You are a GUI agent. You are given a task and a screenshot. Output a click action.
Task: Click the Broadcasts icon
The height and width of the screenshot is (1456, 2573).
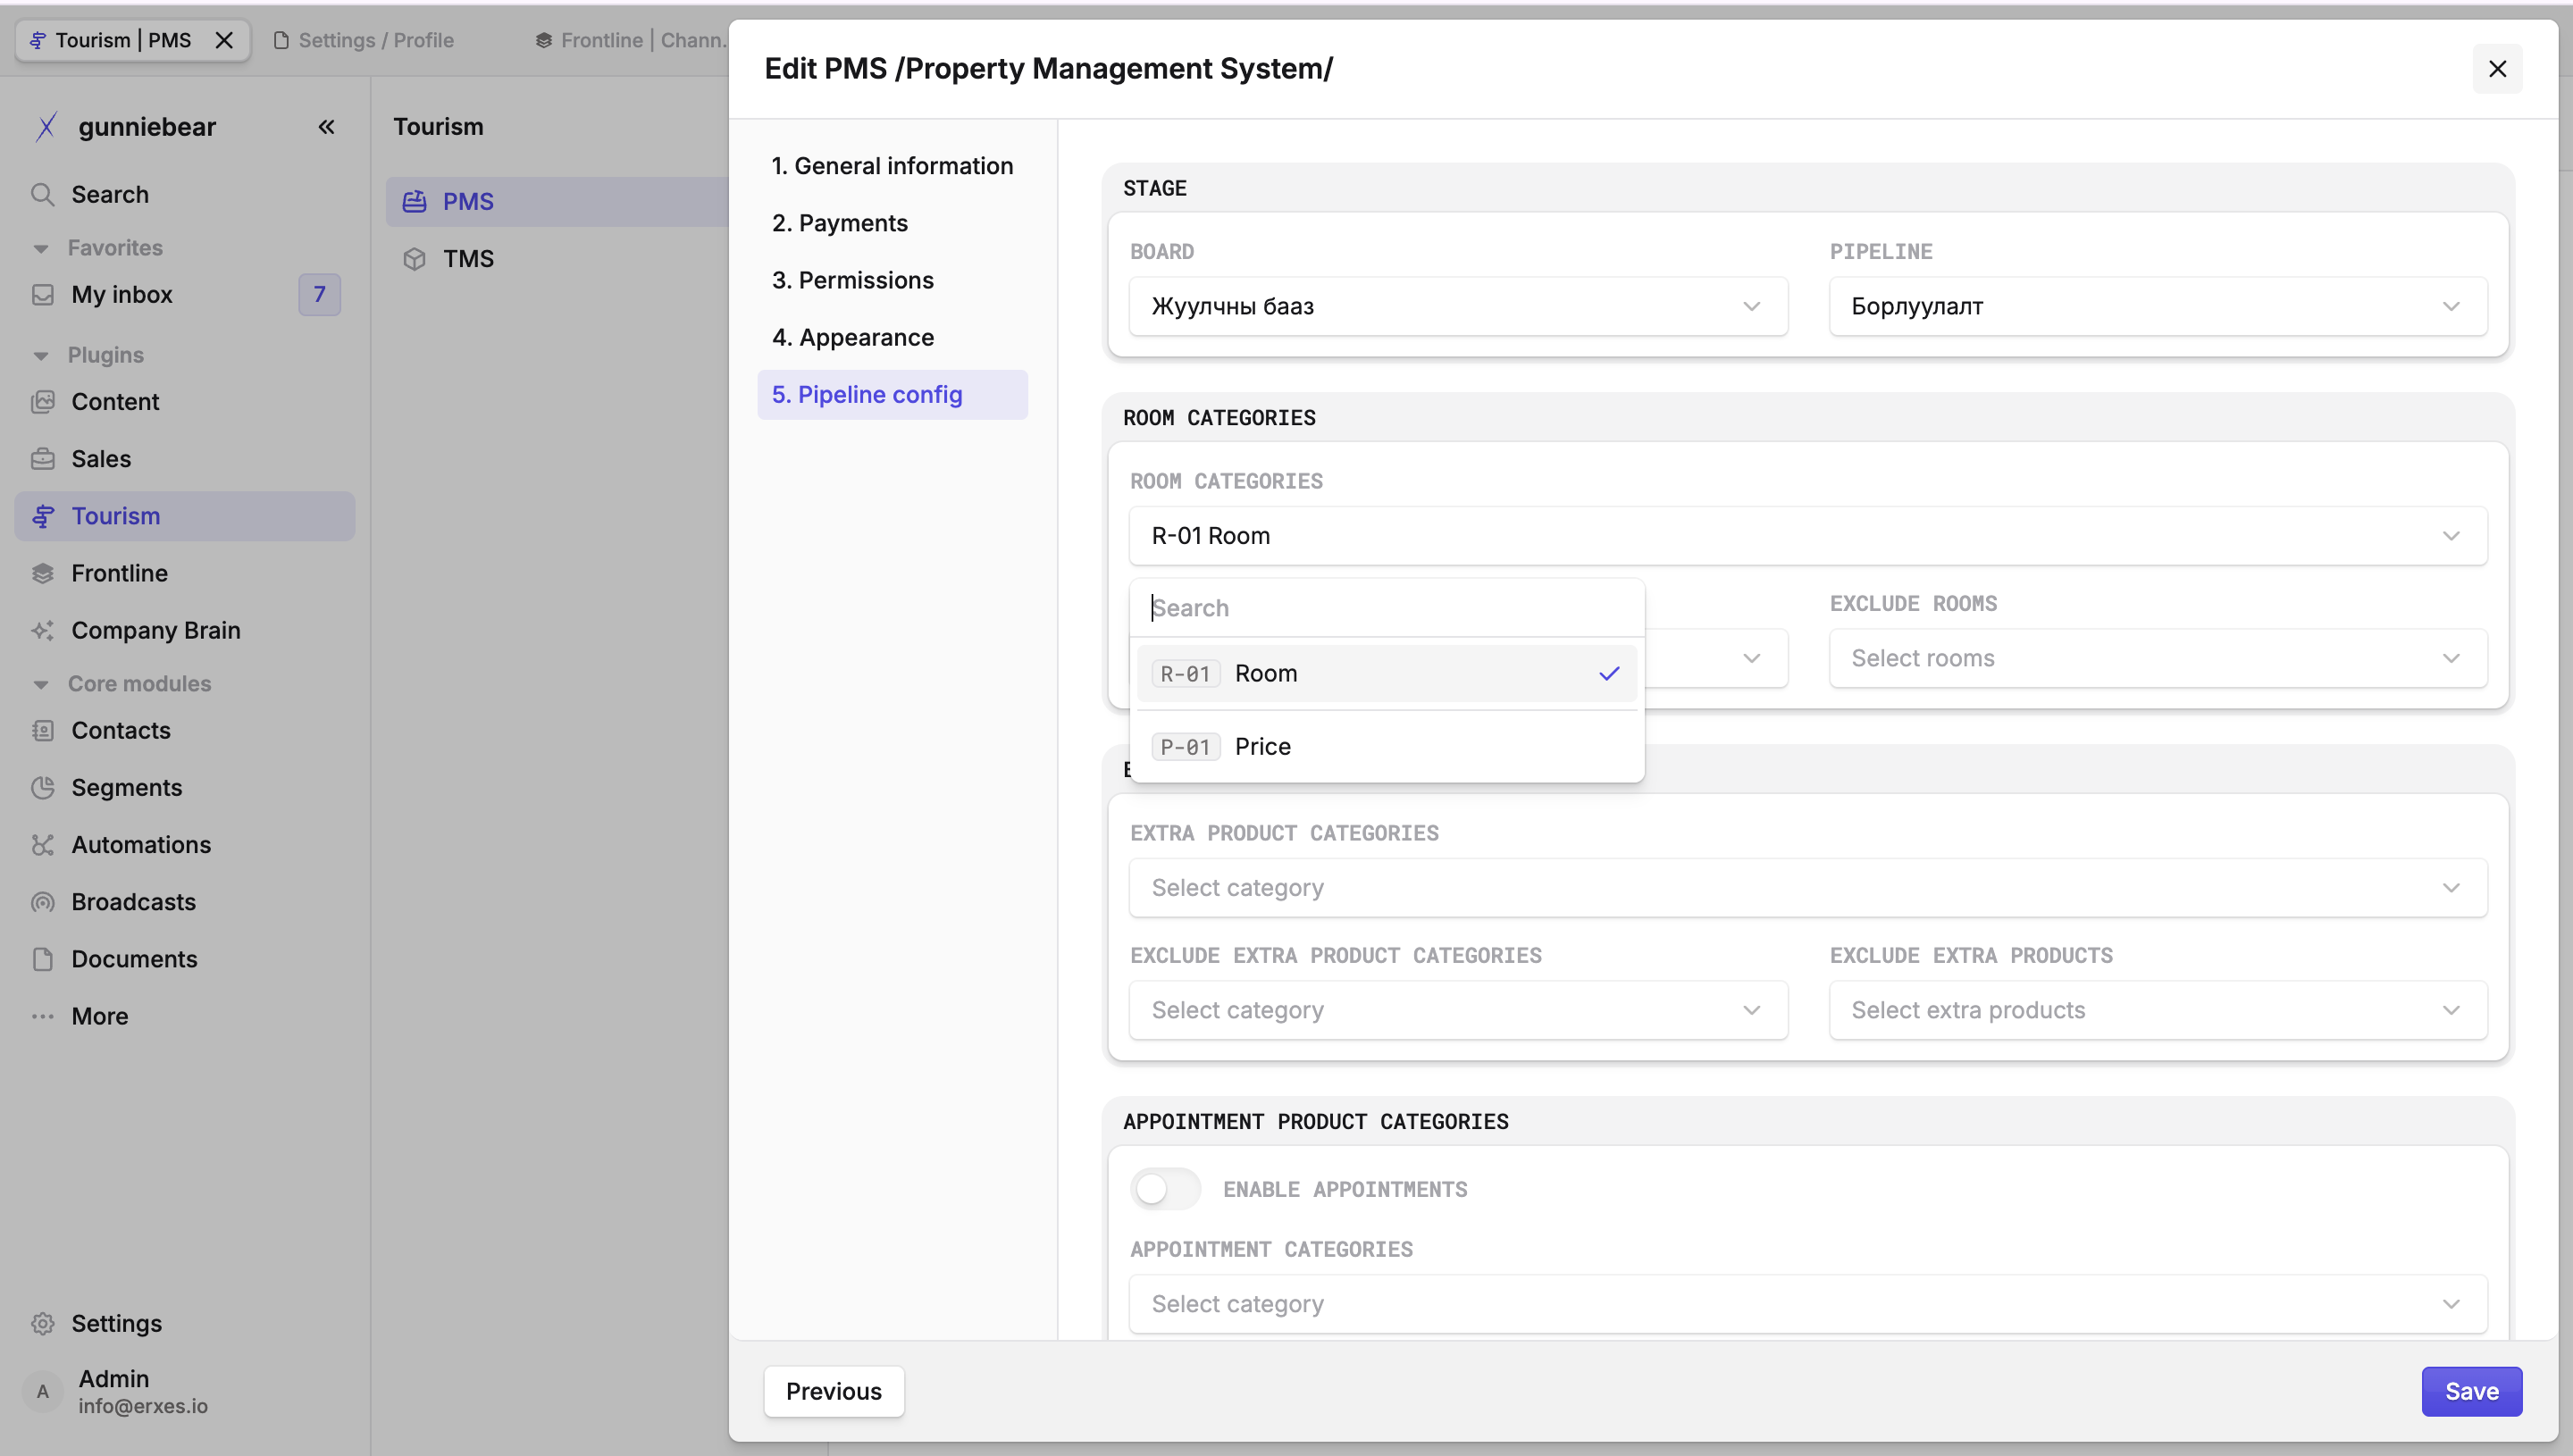pyautogui.click(x=42, y=902)
